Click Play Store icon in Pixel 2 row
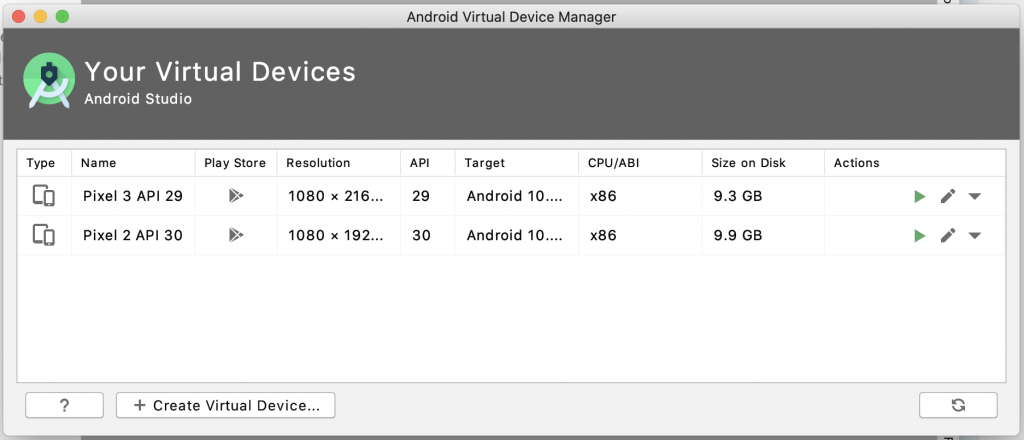The image size is (1024, 440). pos(236,235)
